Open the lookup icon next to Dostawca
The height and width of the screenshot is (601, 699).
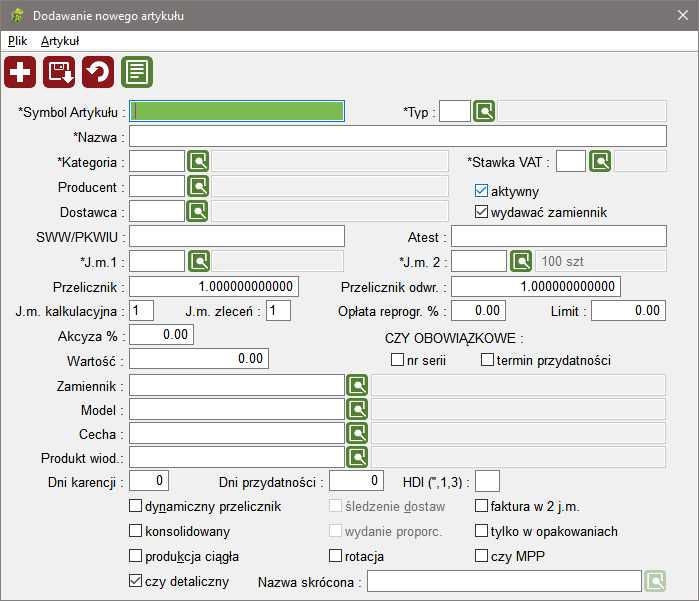pyautogui.click(x=198, y=211)
